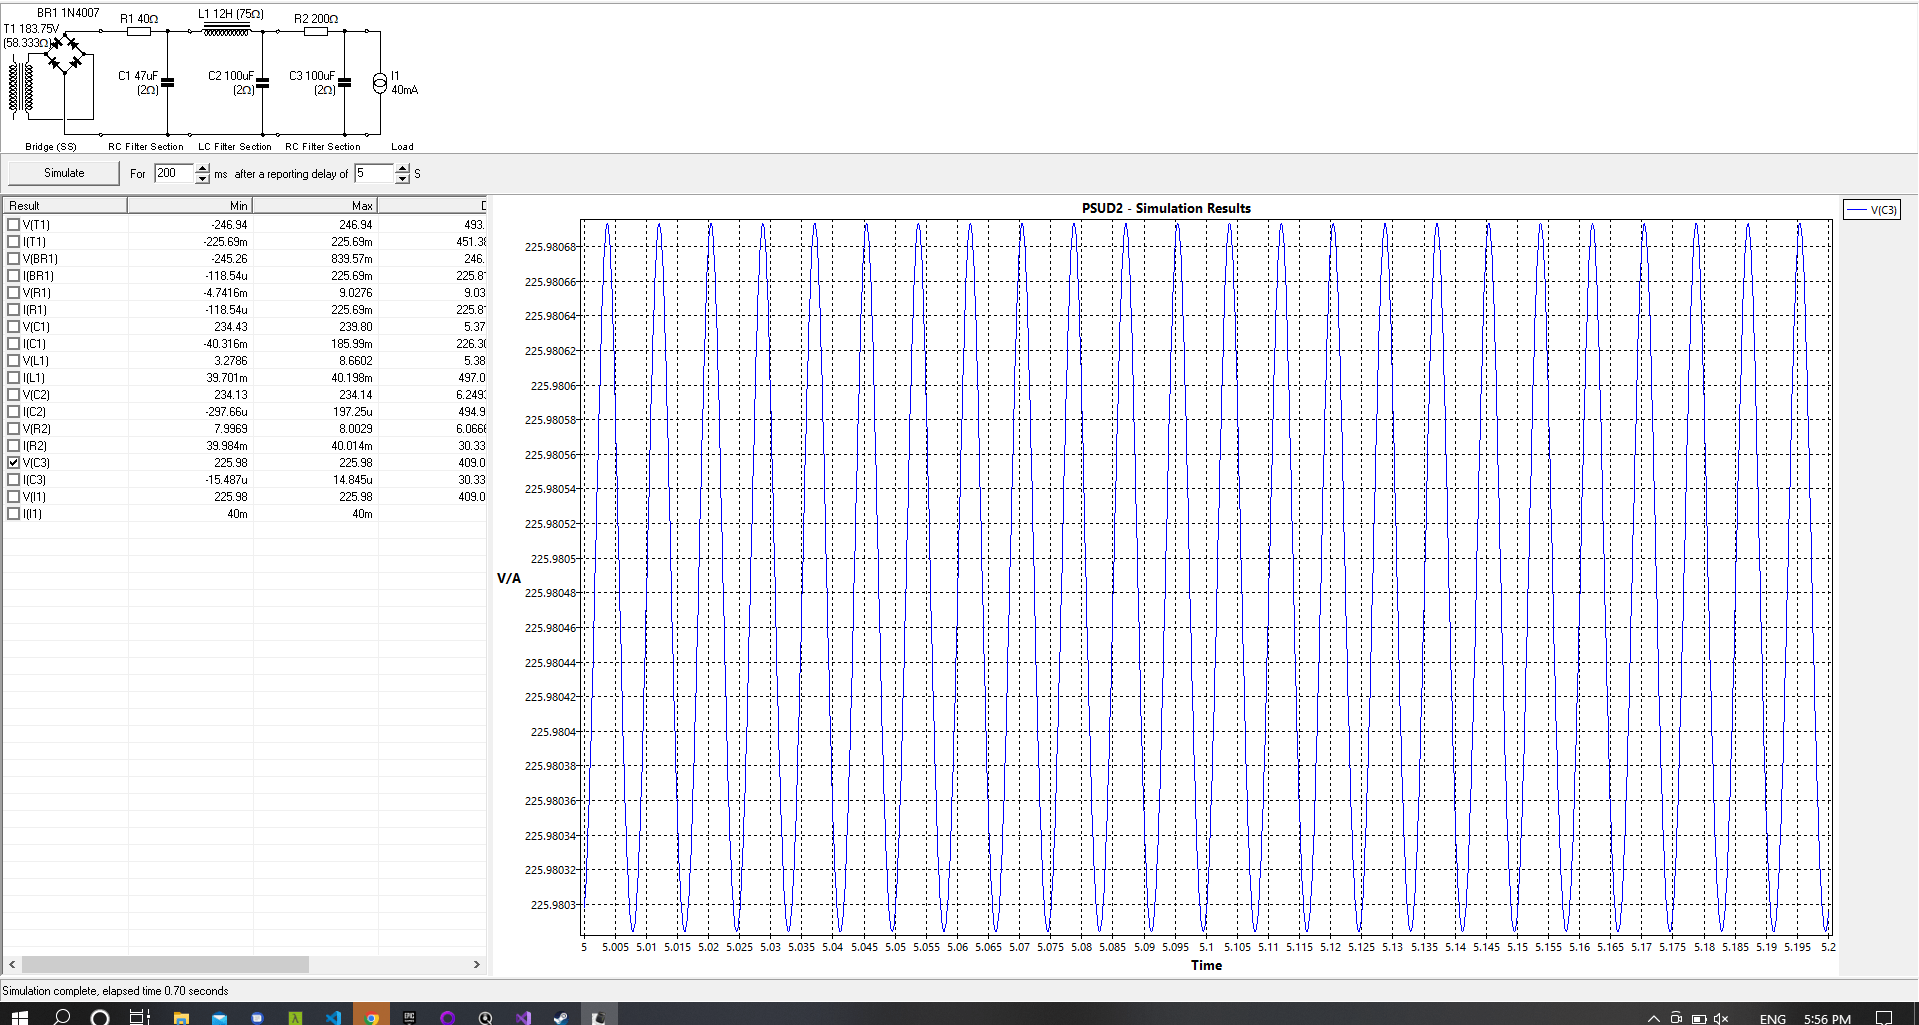
Task: Click the C2 100uF capacitor symbol
Action: pos(263,83)
